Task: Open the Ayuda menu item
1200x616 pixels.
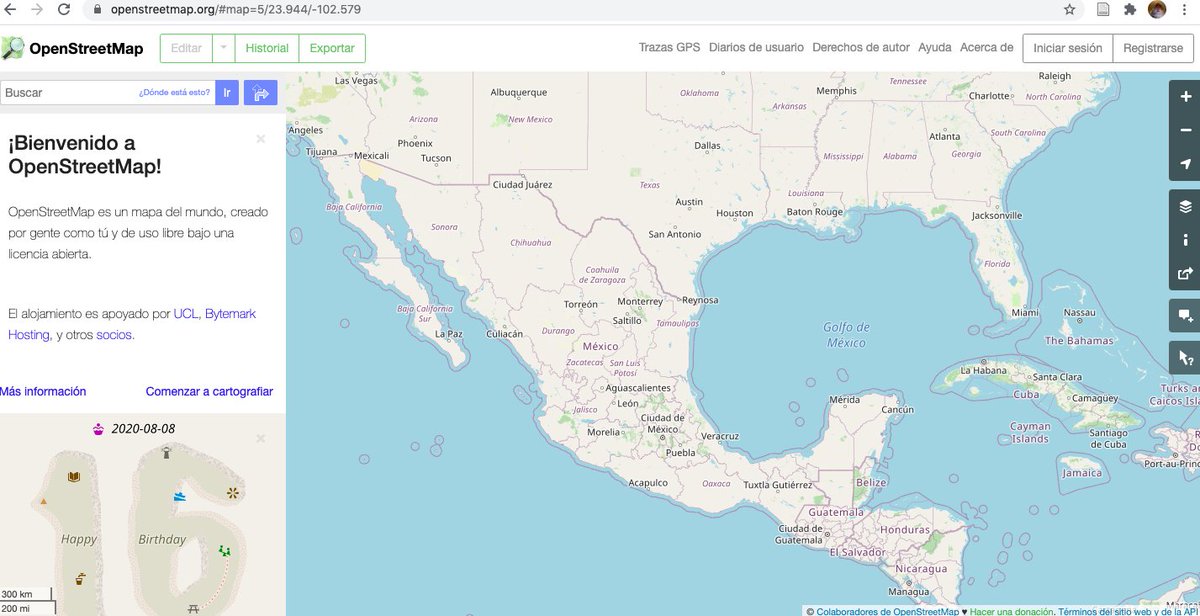Action: pyautogui.click(x=934, y=47)
